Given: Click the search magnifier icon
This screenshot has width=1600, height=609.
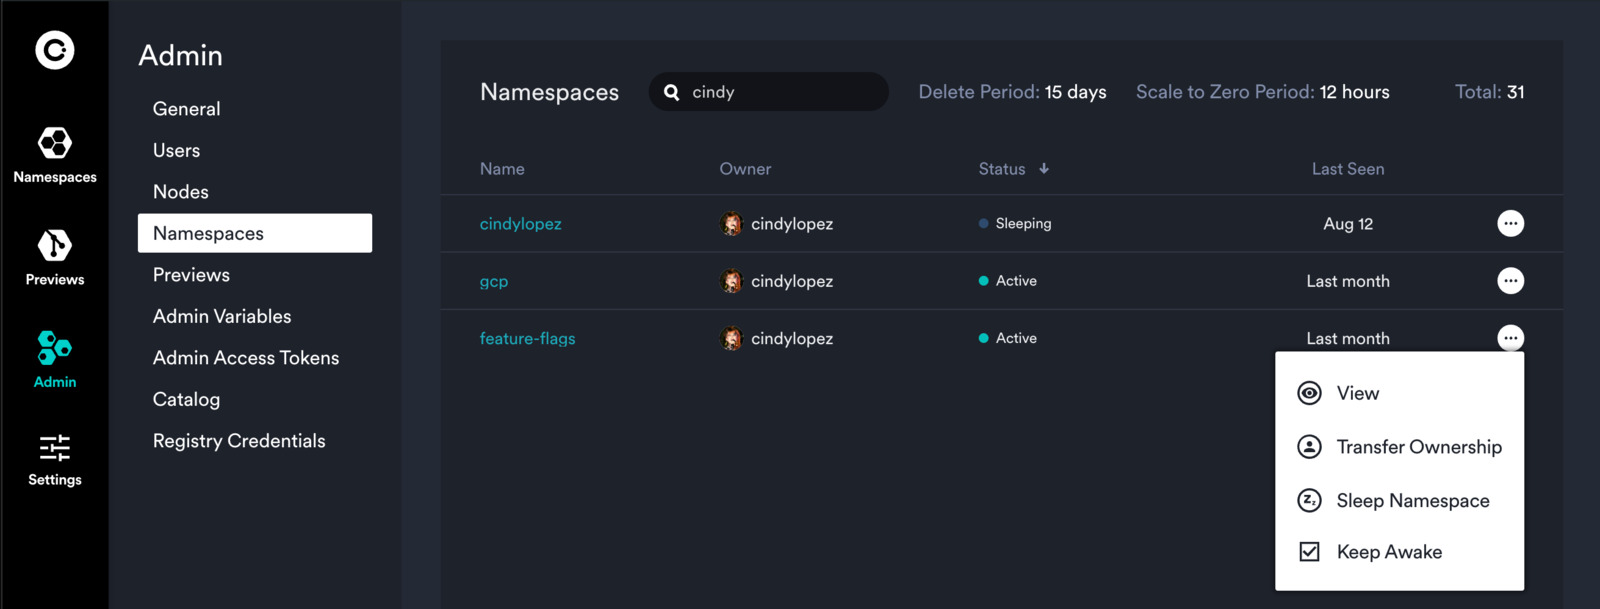Looking at the screenshot, I should point(672,92).
